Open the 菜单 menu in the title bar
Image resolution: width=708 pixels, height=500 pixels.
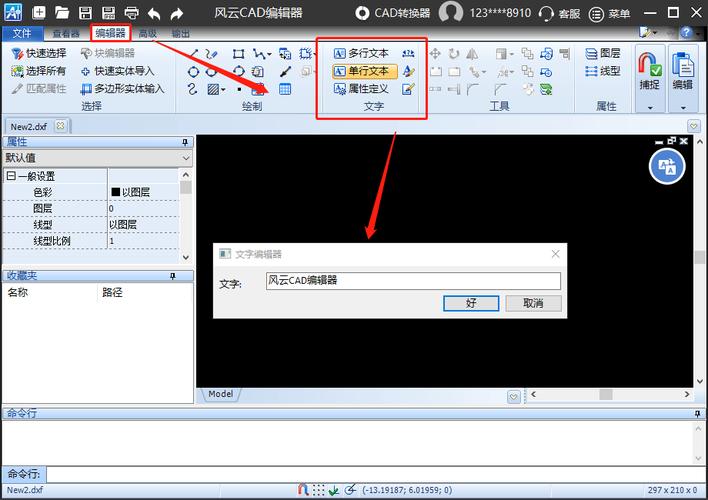609,14
